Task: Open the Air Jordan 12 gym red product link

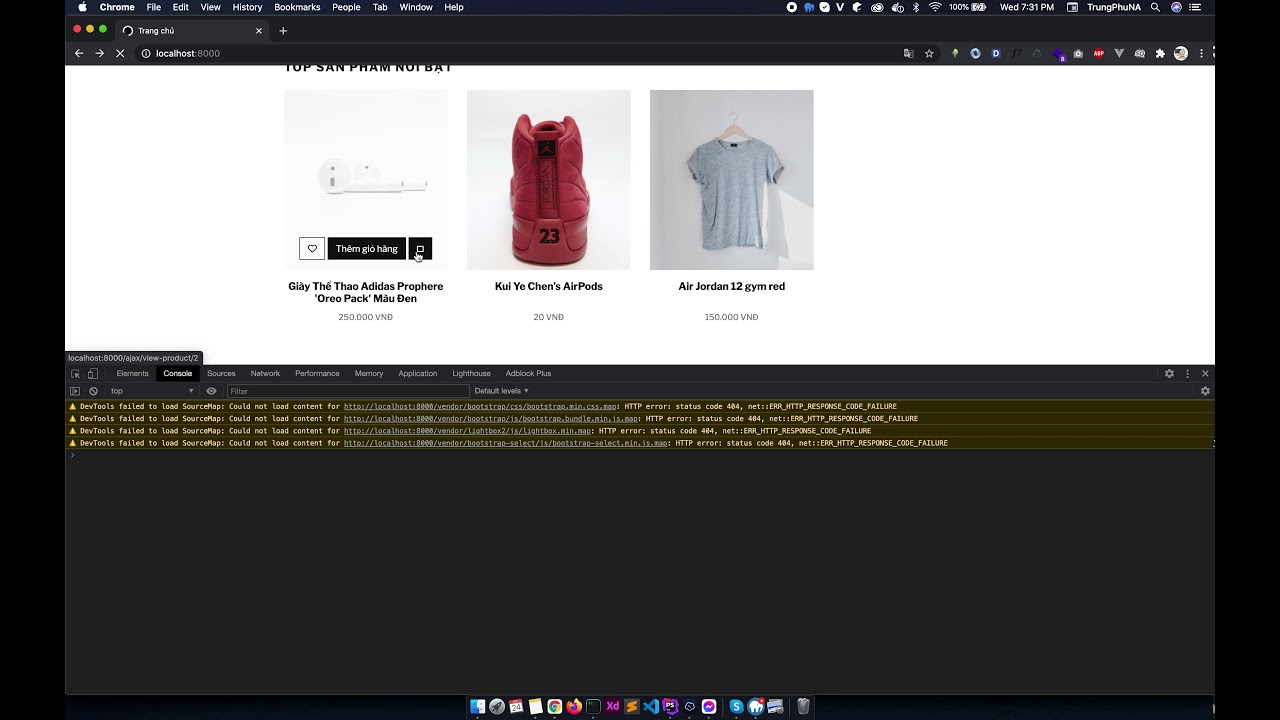Action: tap(732, 286)
